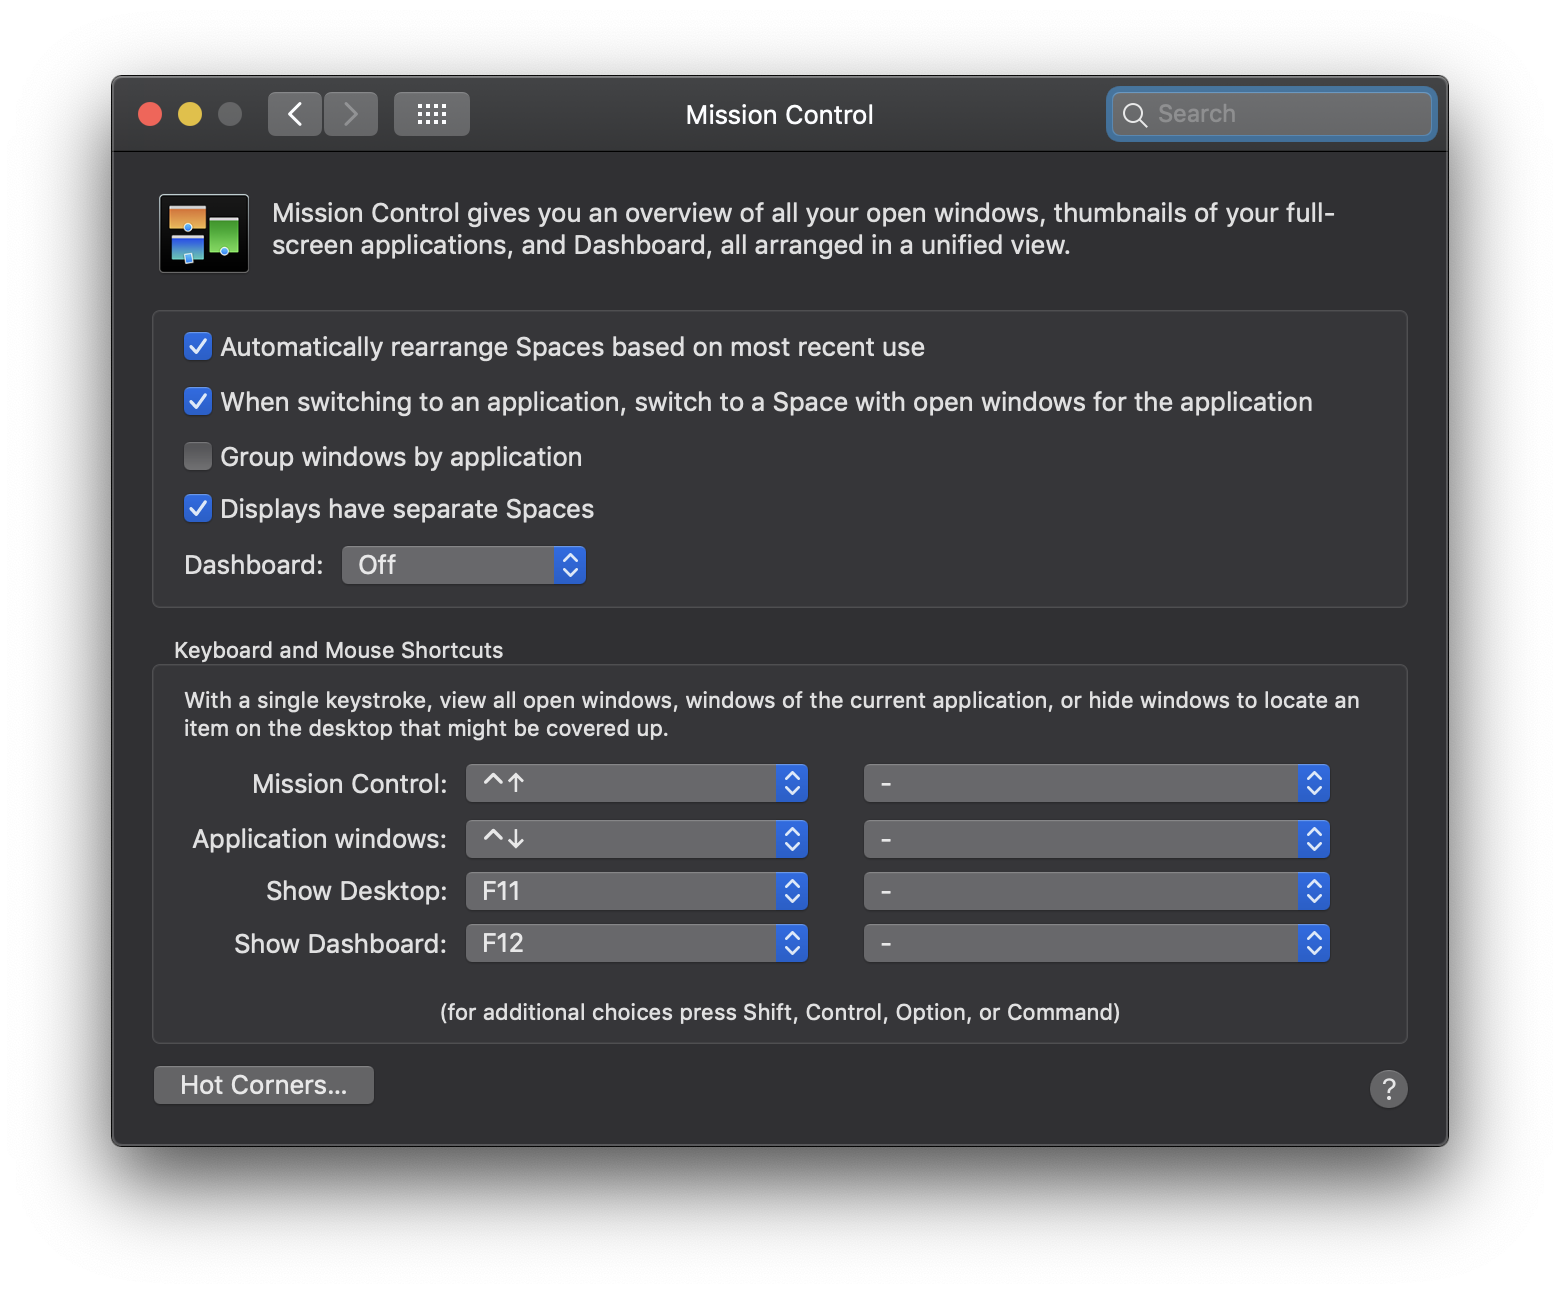Toggle Displays have separate Spaces
The image size is (1560, 1294).
pyautogui.click(x=198, y=509)
